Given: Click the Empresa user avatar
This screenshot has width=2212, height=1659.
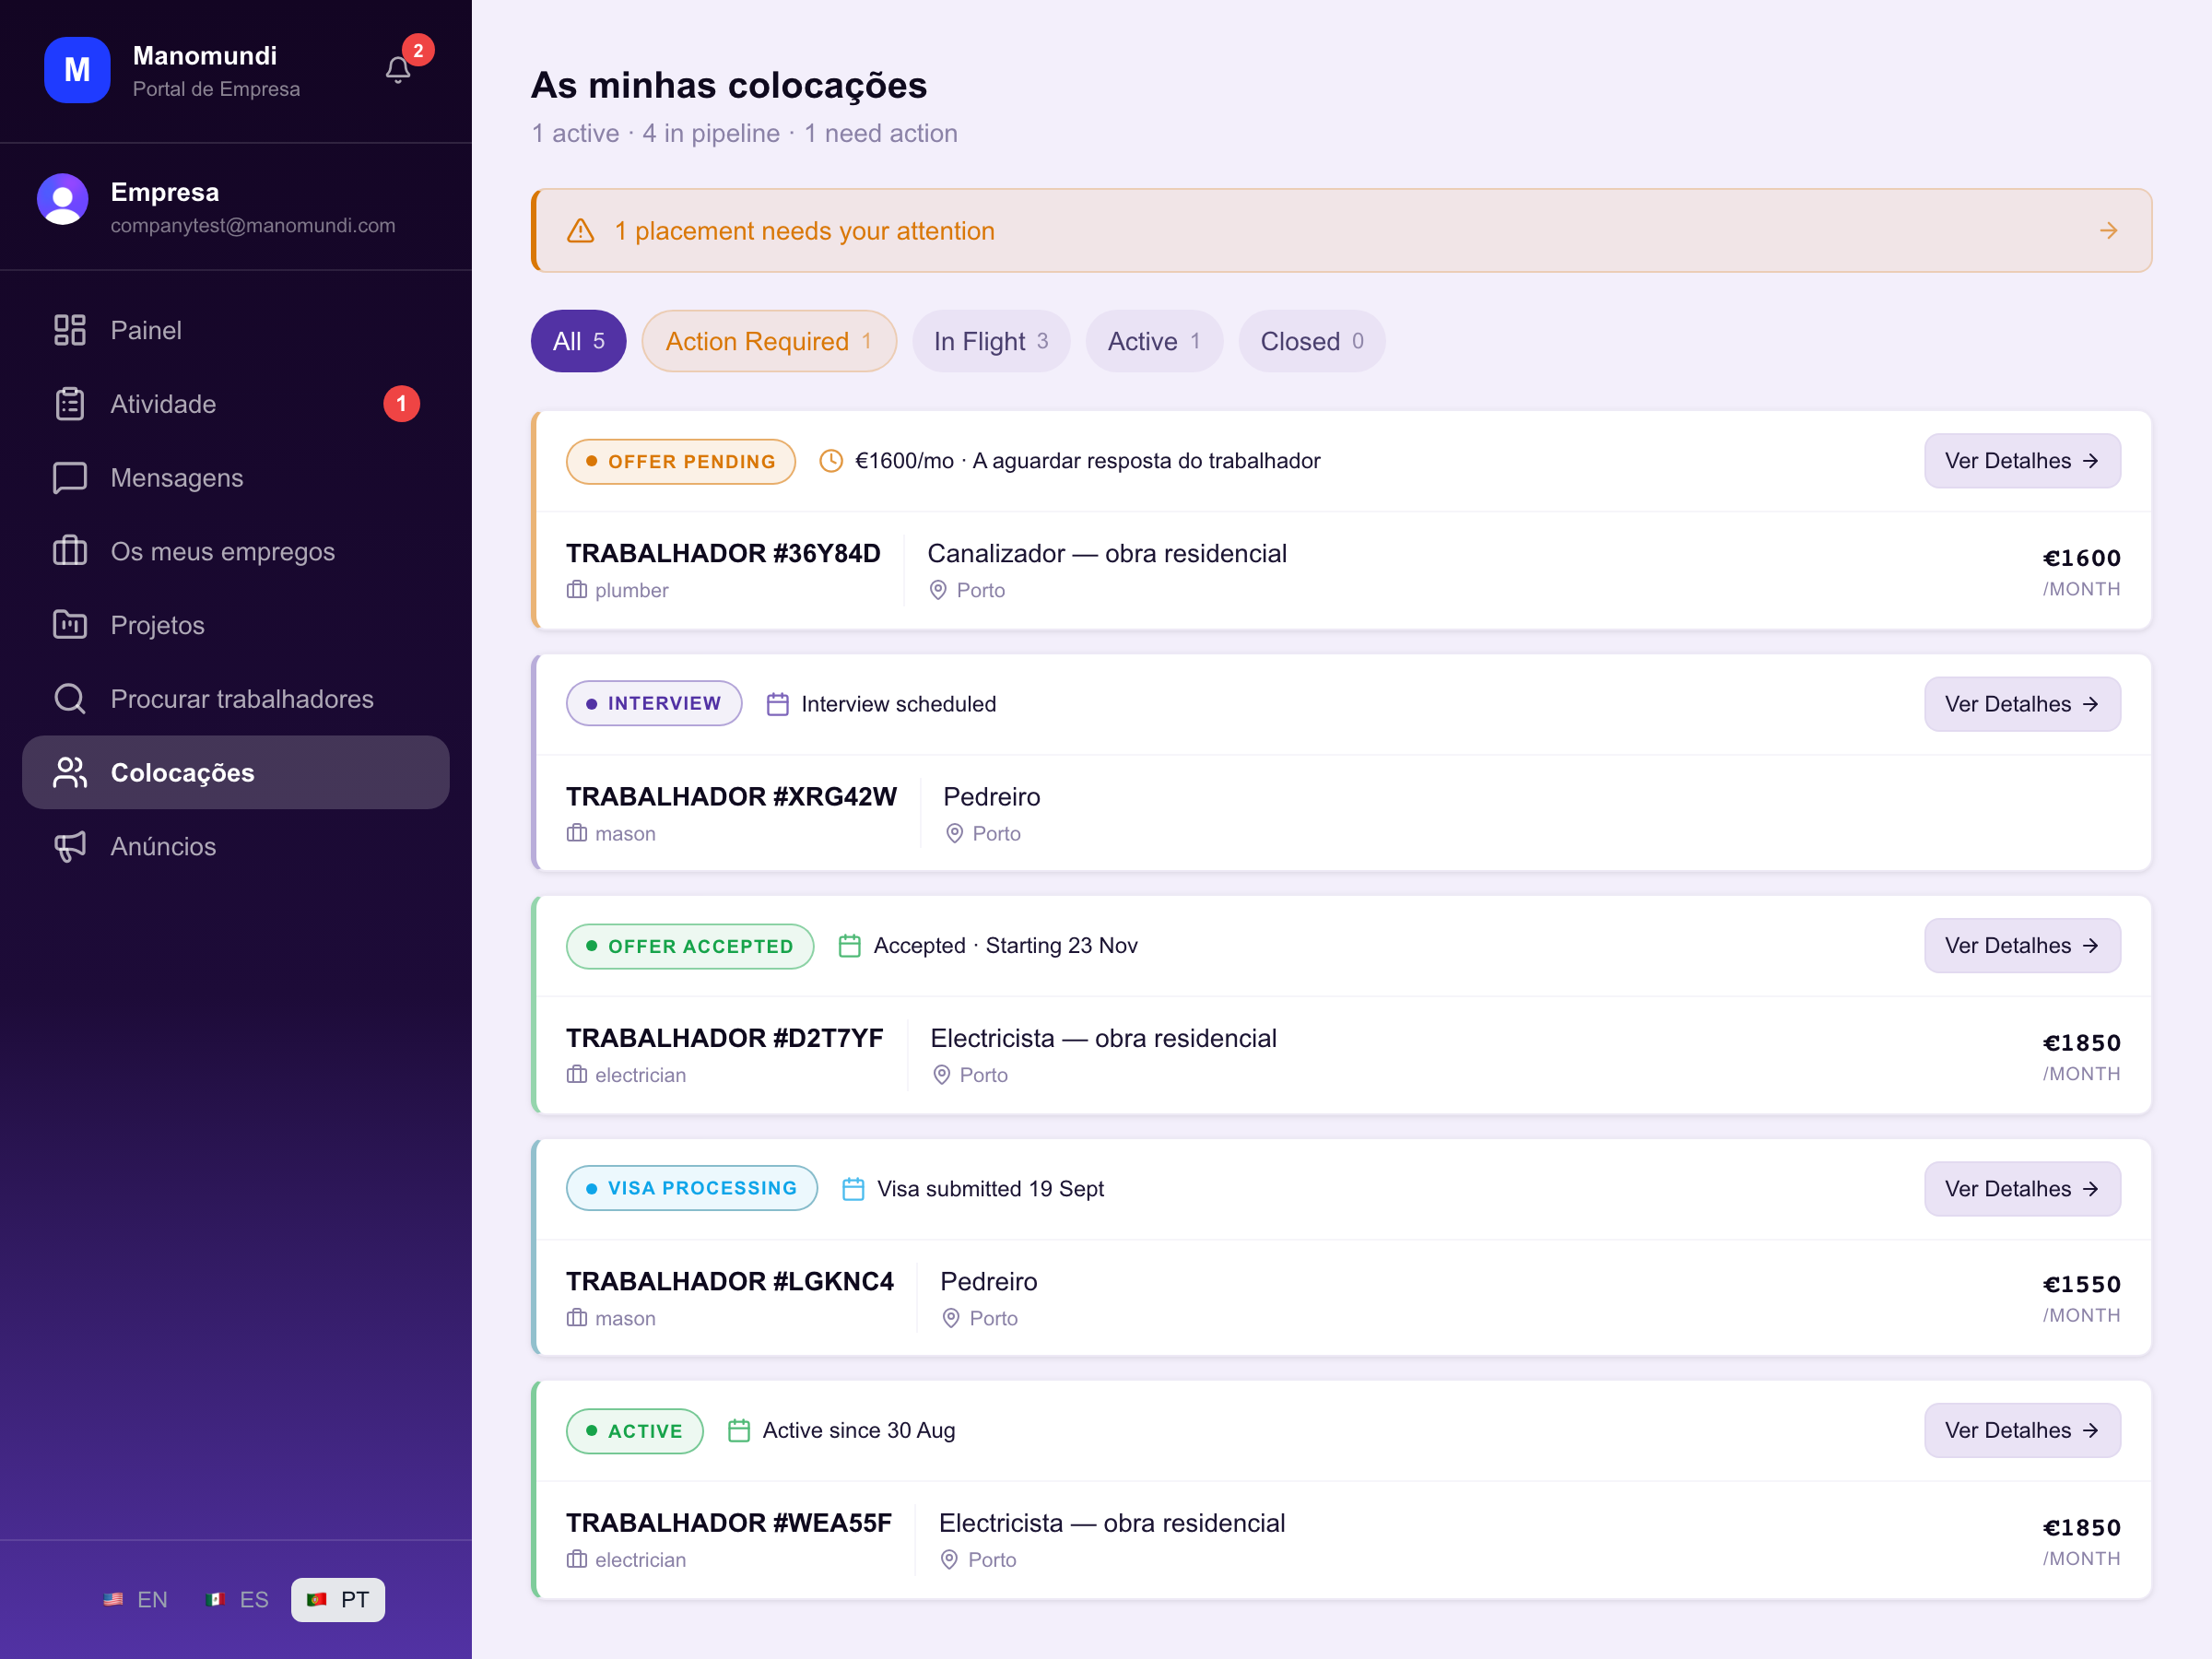Looking at the screenshot, I should pyautogui.click(x=63, y=199).
